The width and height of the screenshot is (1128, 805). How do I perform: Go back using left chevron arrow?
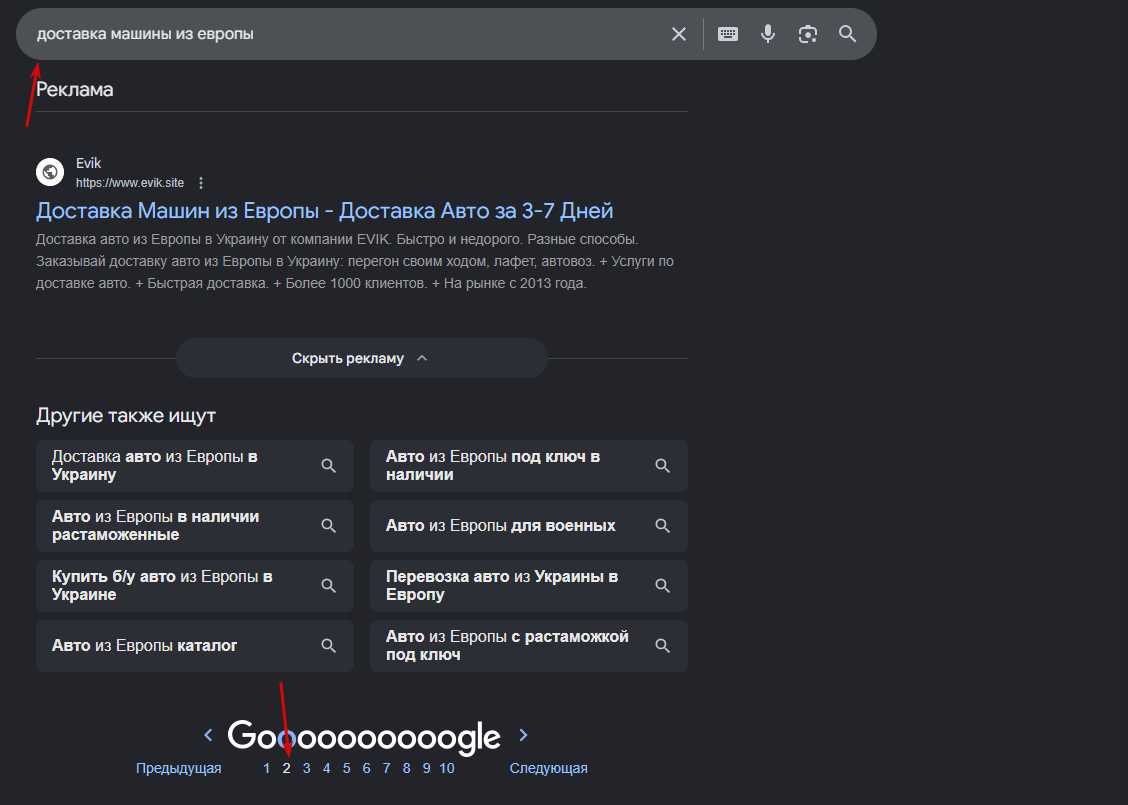[208, 735]
